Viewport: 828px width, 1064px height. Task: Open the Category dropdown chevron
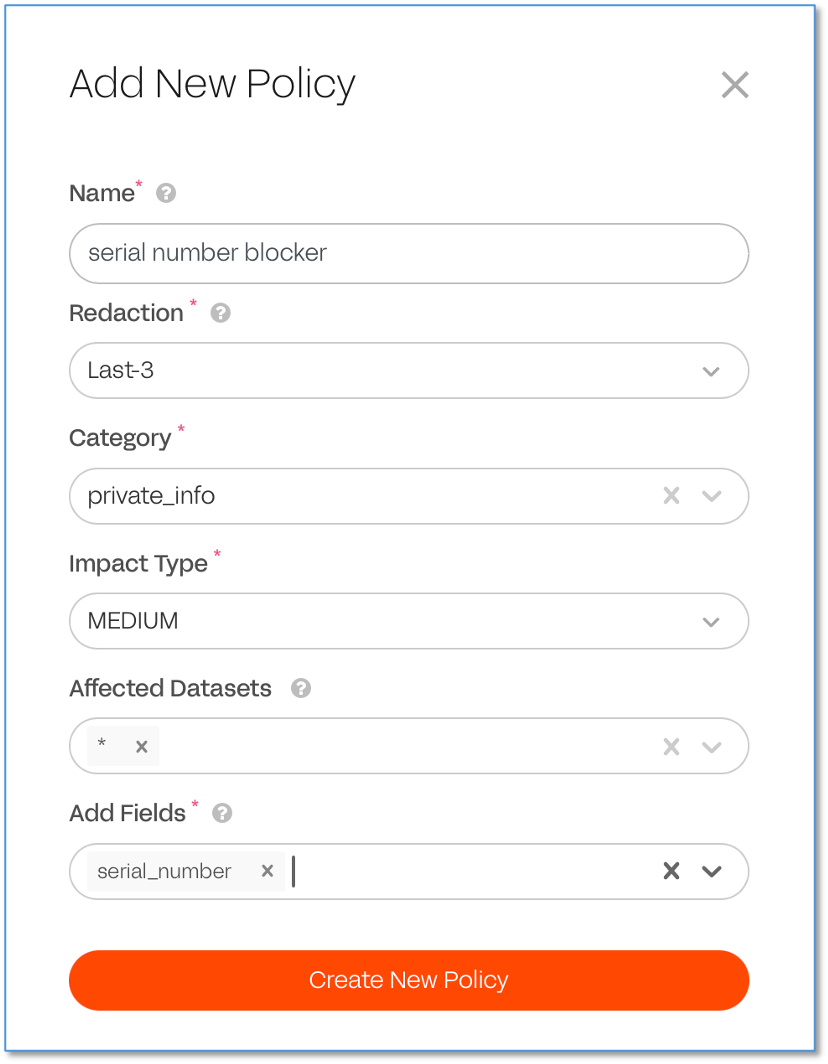711,496
